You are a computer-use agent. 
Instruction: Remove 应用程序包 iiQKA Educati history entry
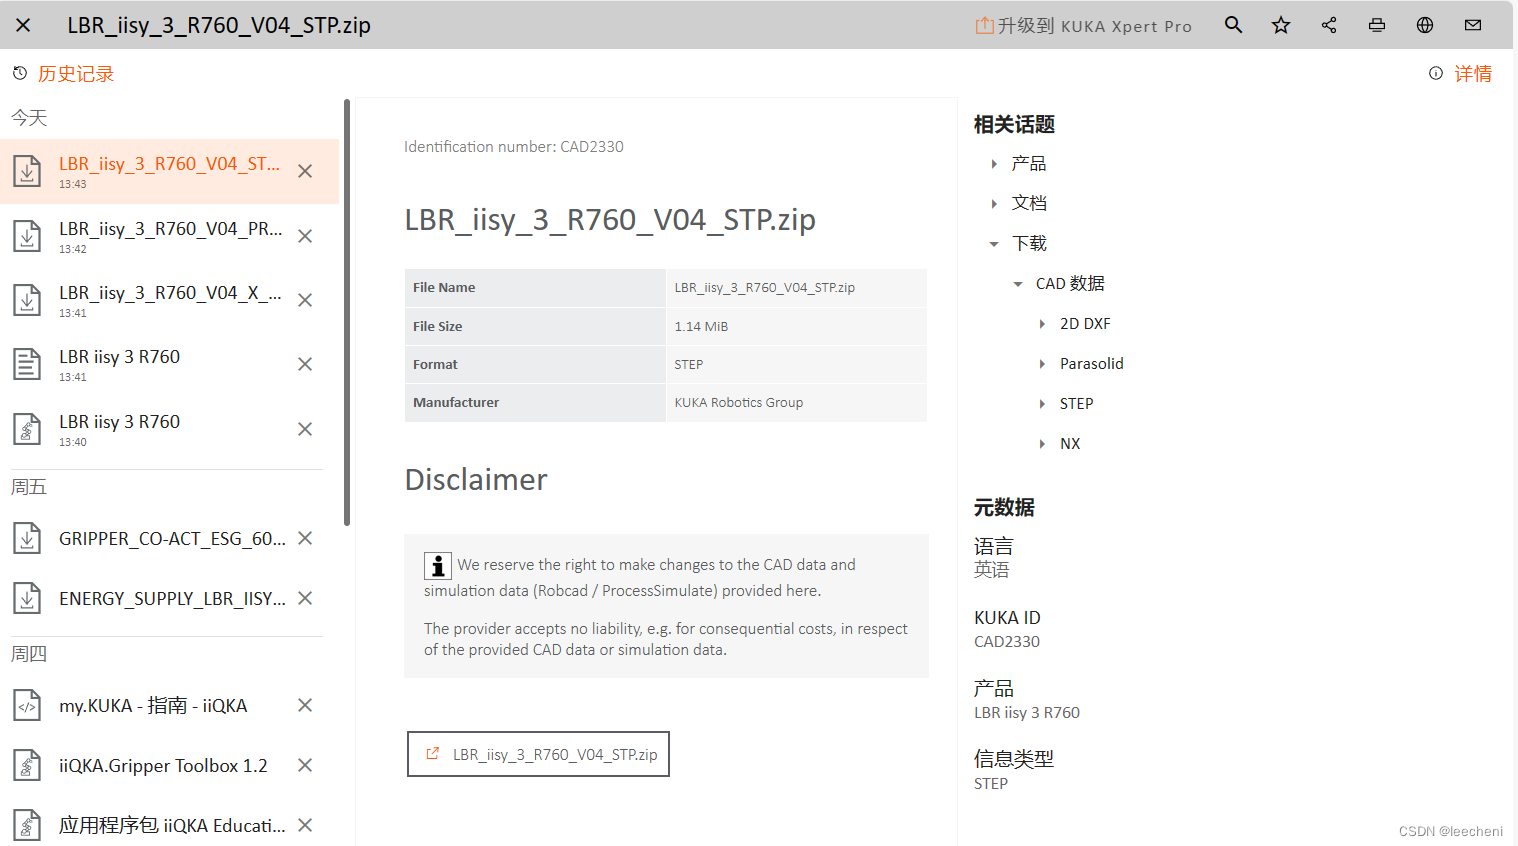tap(305, 825)
